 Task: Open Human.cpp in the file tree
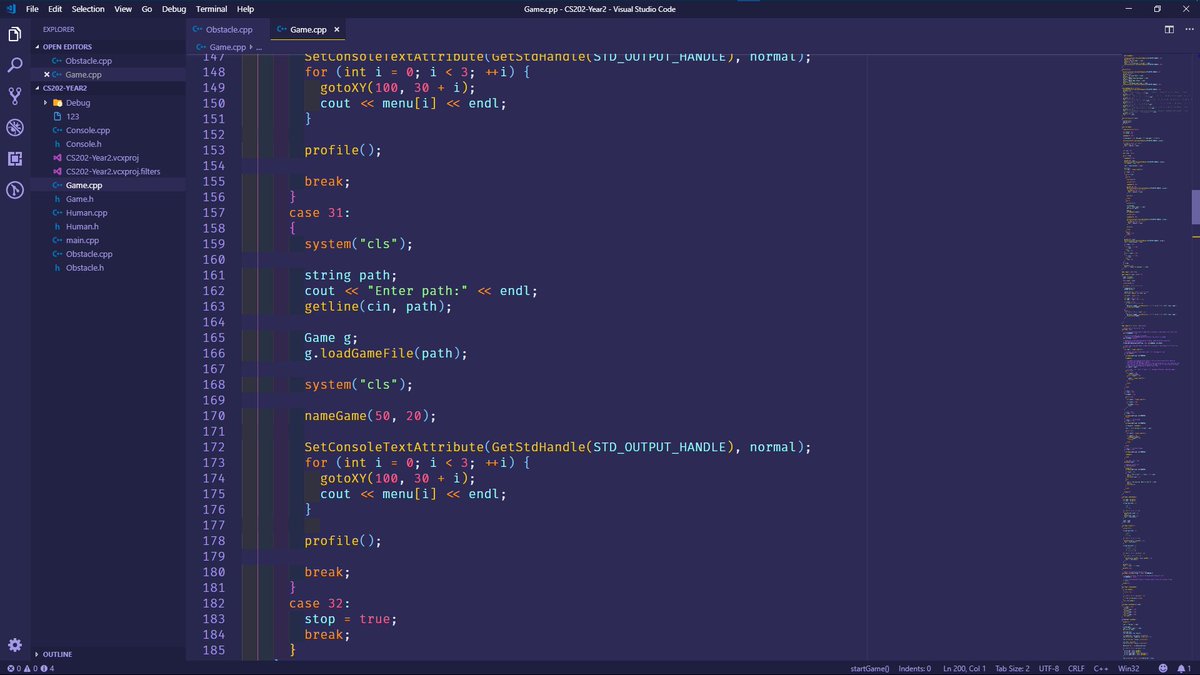87,213
